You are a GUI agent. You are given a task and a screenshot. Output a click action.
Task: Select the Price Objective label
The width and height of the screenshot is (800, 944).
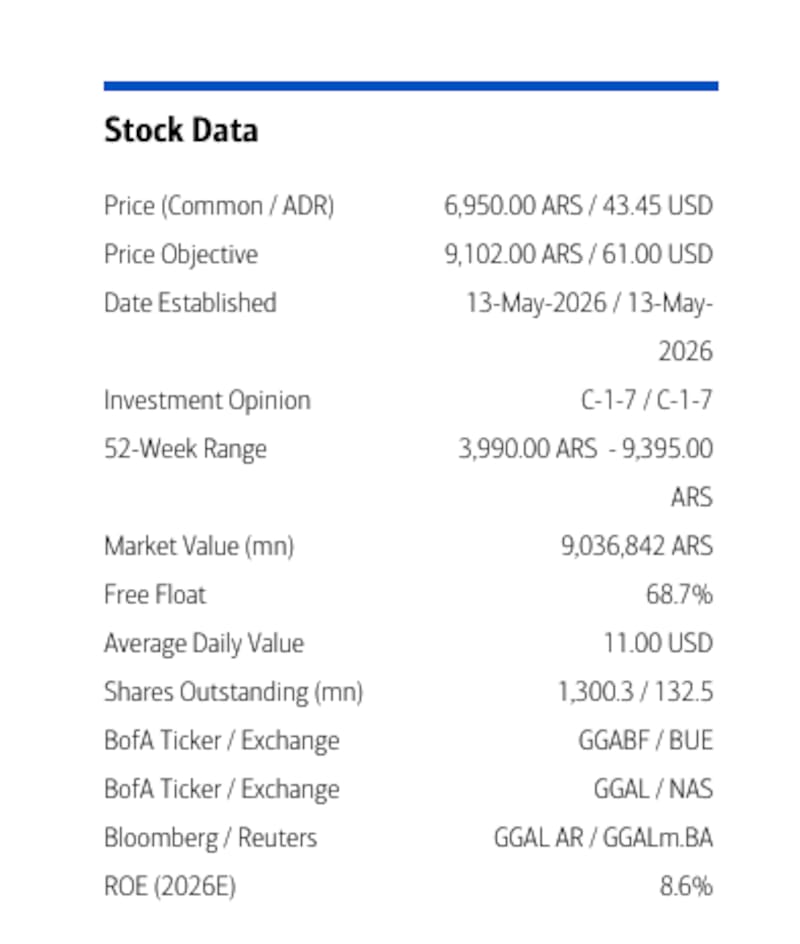coord(181,255)
